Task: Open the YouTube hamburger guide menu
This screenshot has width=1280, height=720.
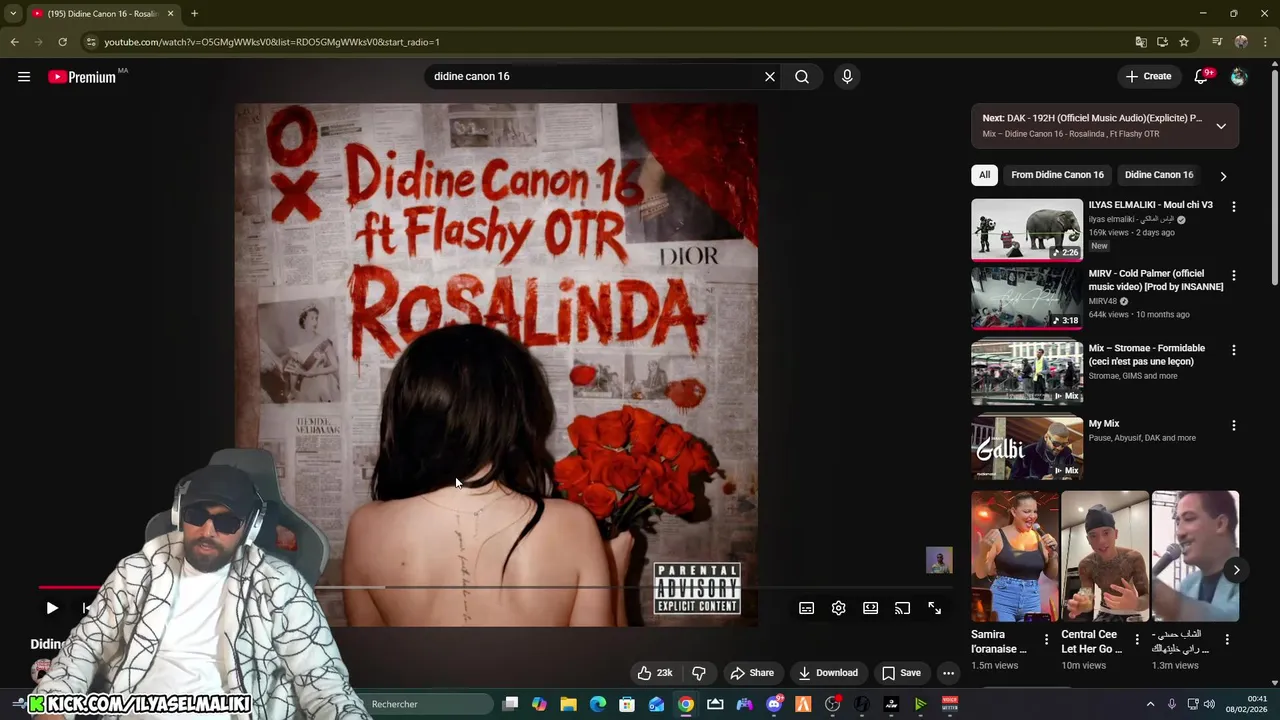Action: coord(24,76)
